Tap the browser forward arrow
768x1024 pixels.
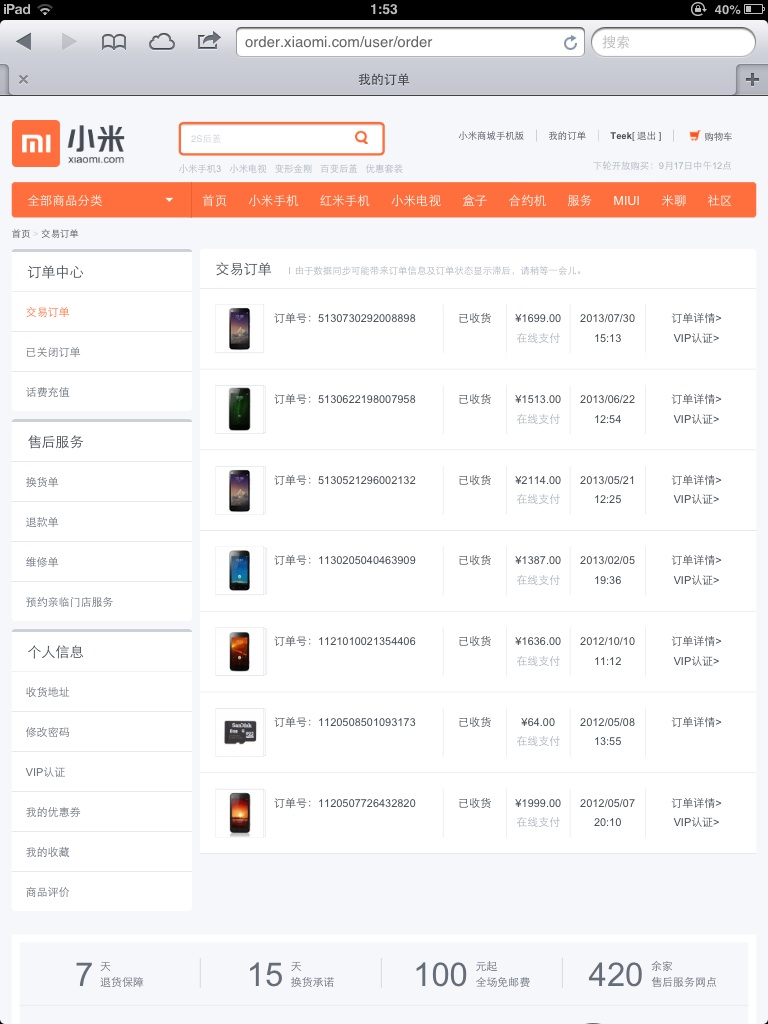pos(69,42)
